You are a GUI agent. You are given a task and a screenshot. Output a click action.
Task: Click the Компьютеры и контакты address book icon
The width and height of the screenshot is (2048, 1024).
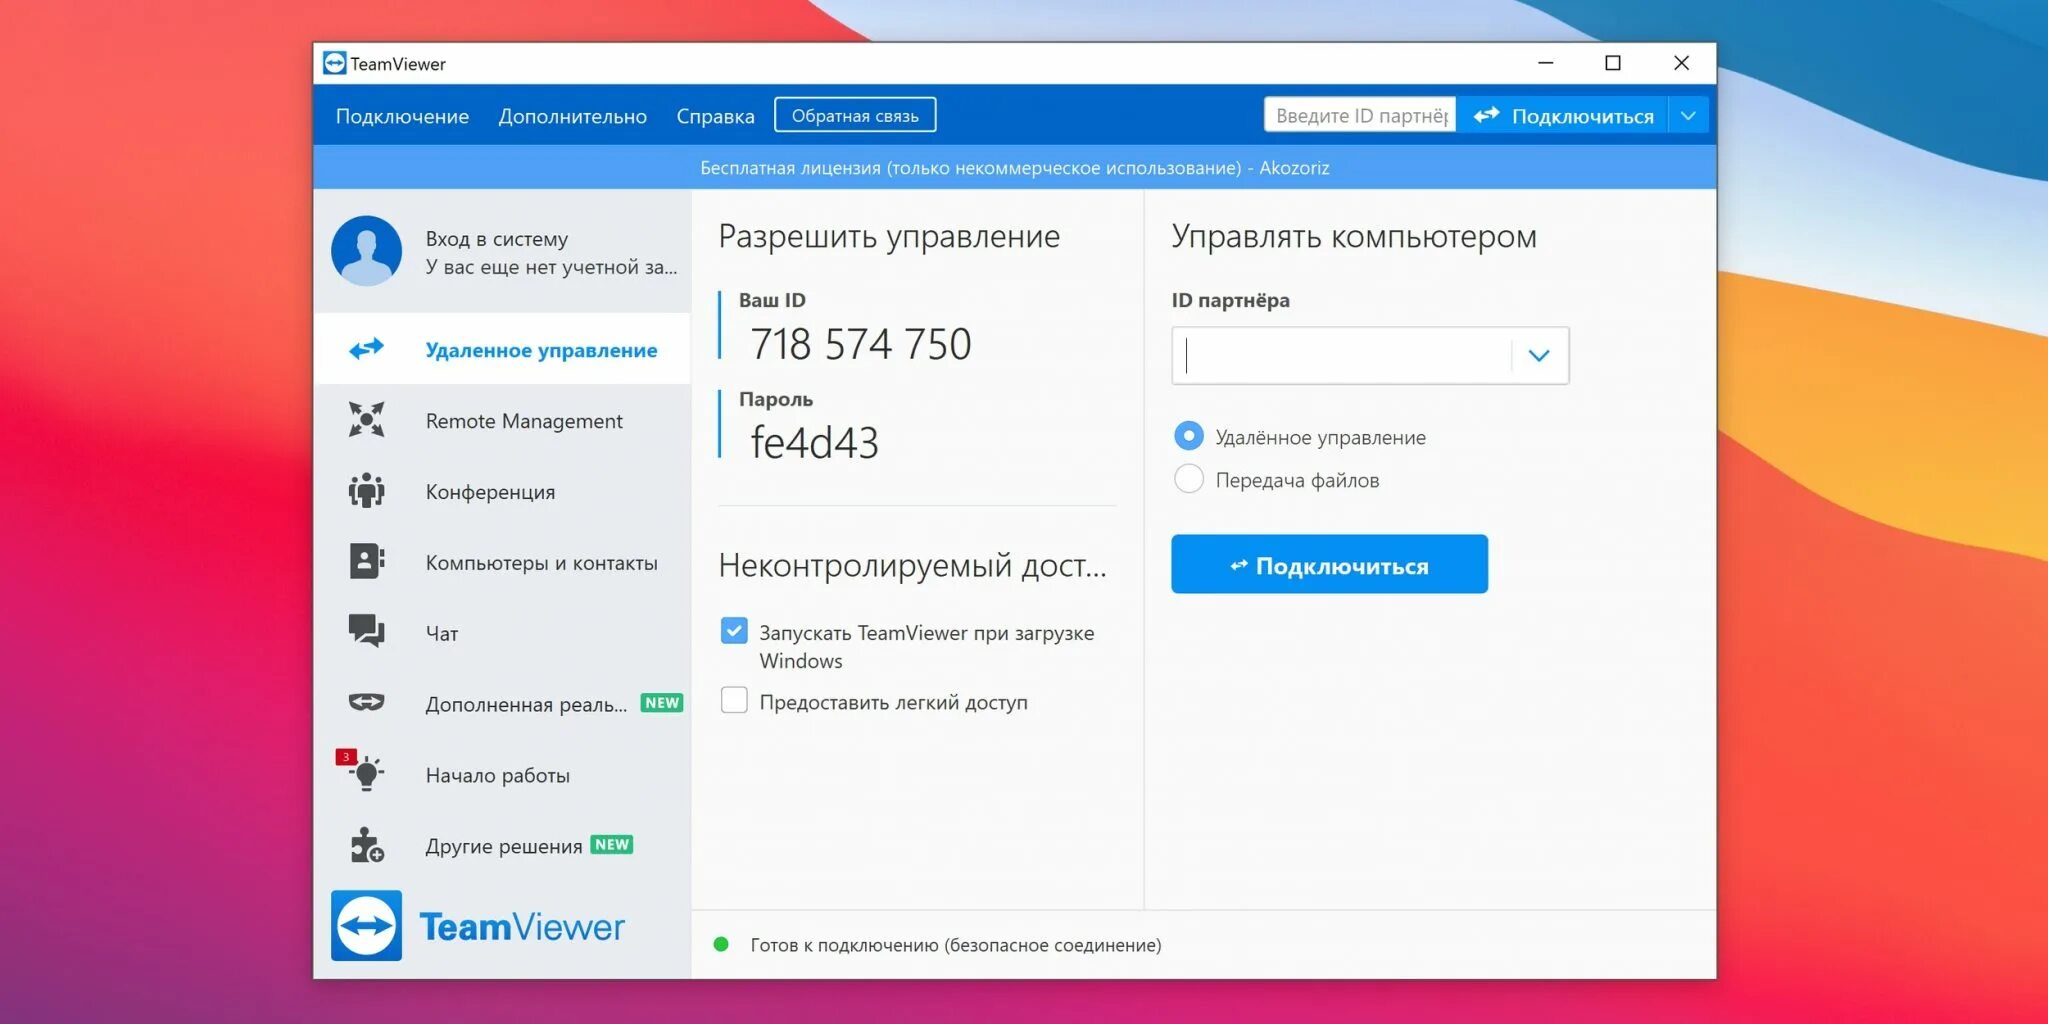tap(366, 562)
